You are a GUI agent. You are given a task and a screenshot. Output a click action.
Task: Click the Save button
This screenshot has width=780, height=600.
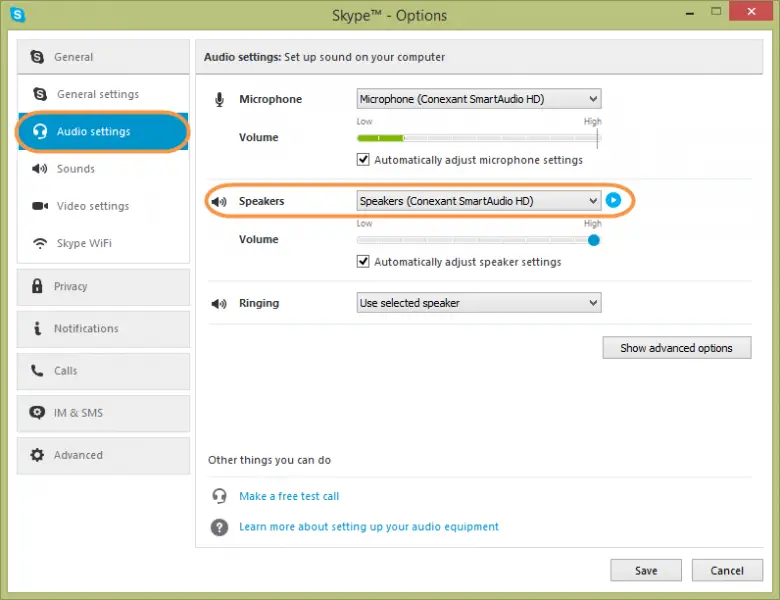point(646,570)
